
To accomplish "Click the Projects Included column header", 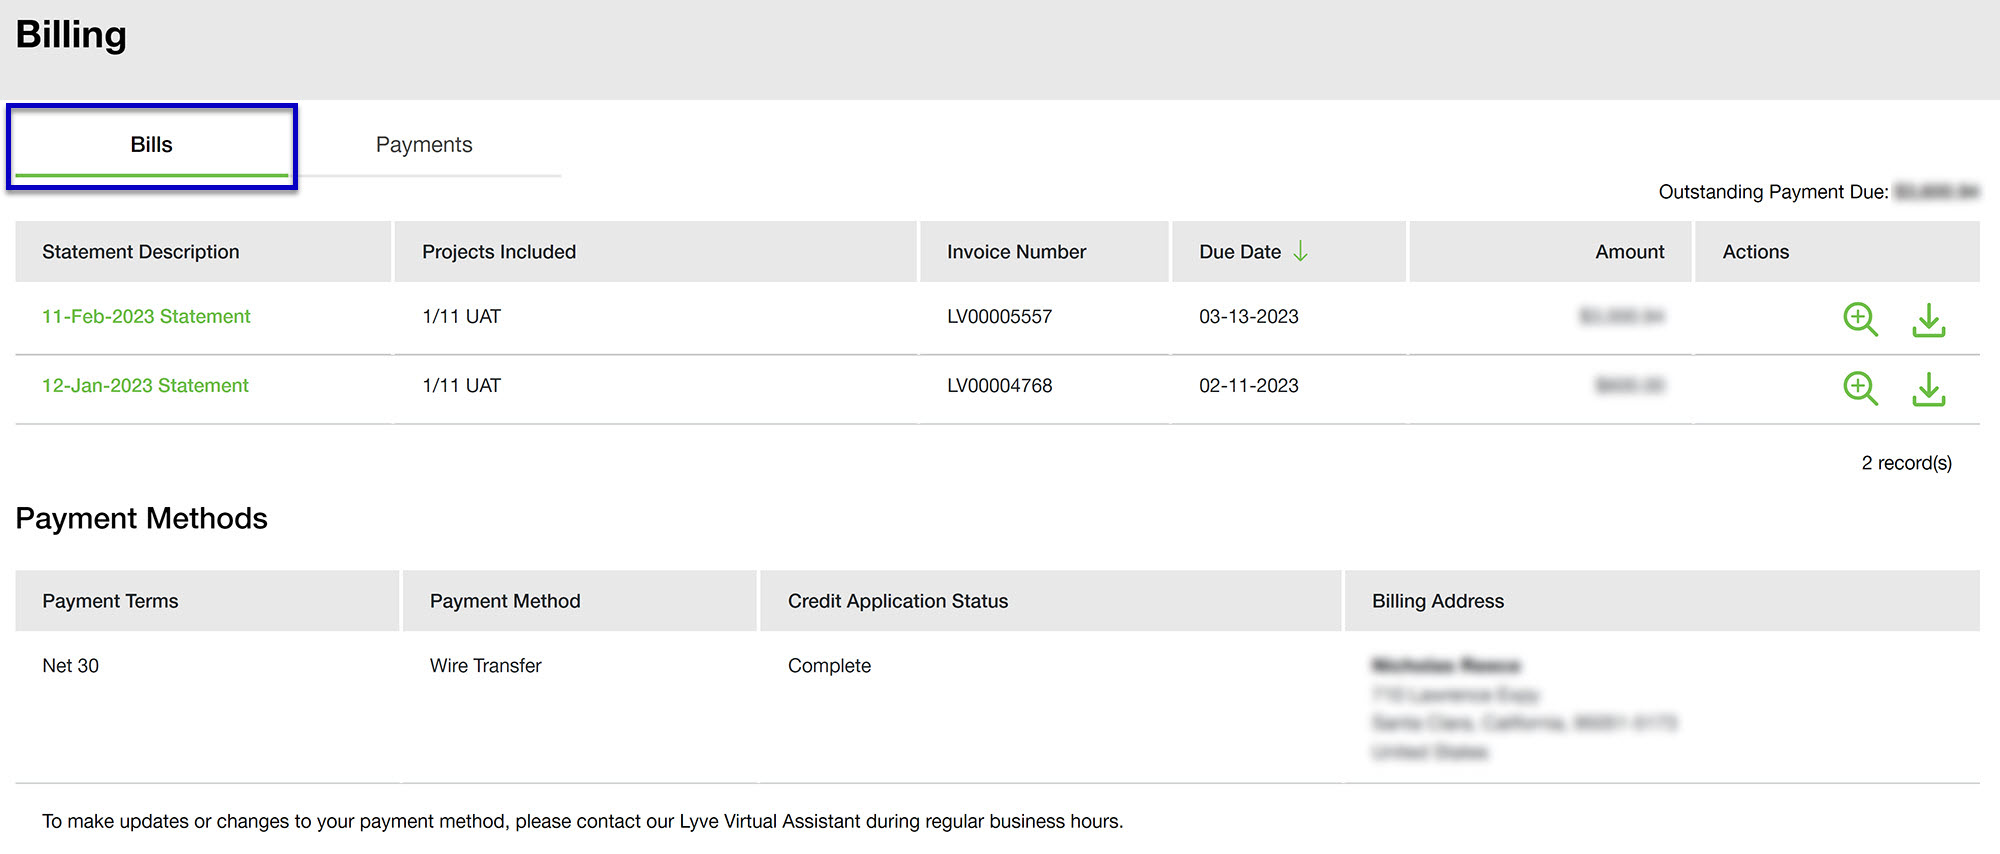I will coord(499,252).
